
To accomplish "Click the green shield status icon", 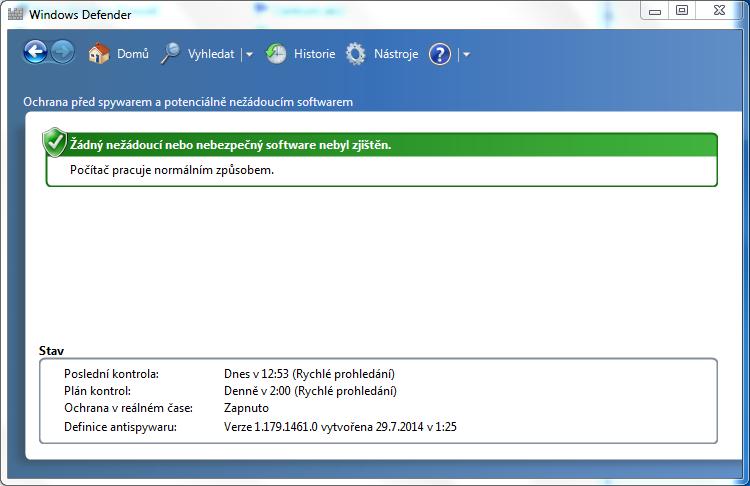I will pos(55,142).
